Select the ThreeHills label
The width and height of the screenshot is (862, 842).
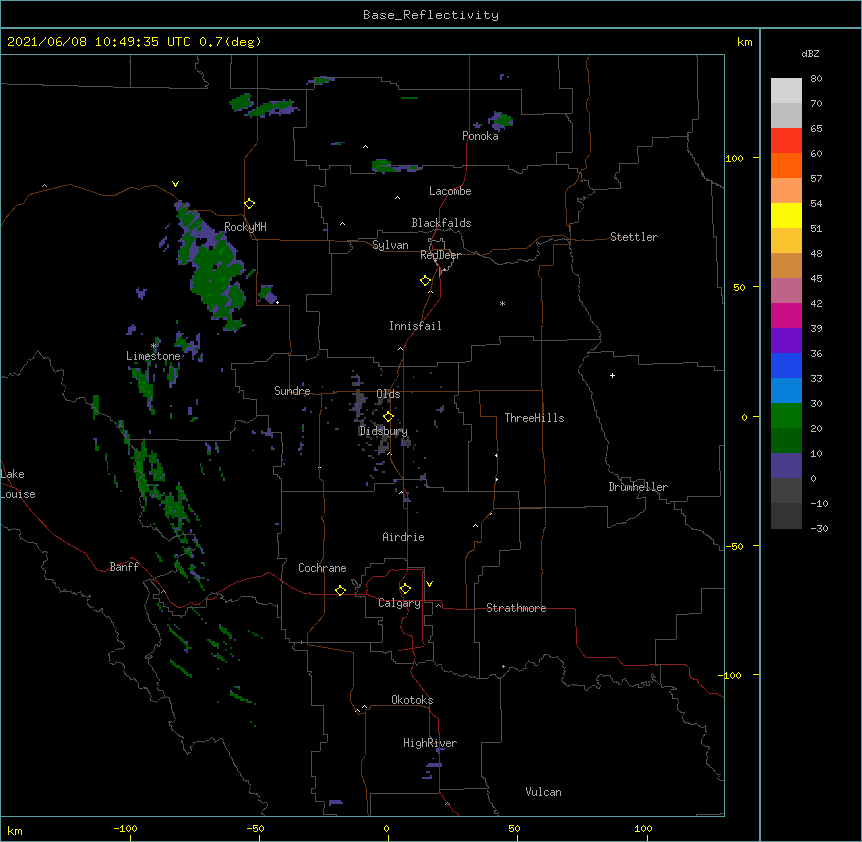(534, 418)
